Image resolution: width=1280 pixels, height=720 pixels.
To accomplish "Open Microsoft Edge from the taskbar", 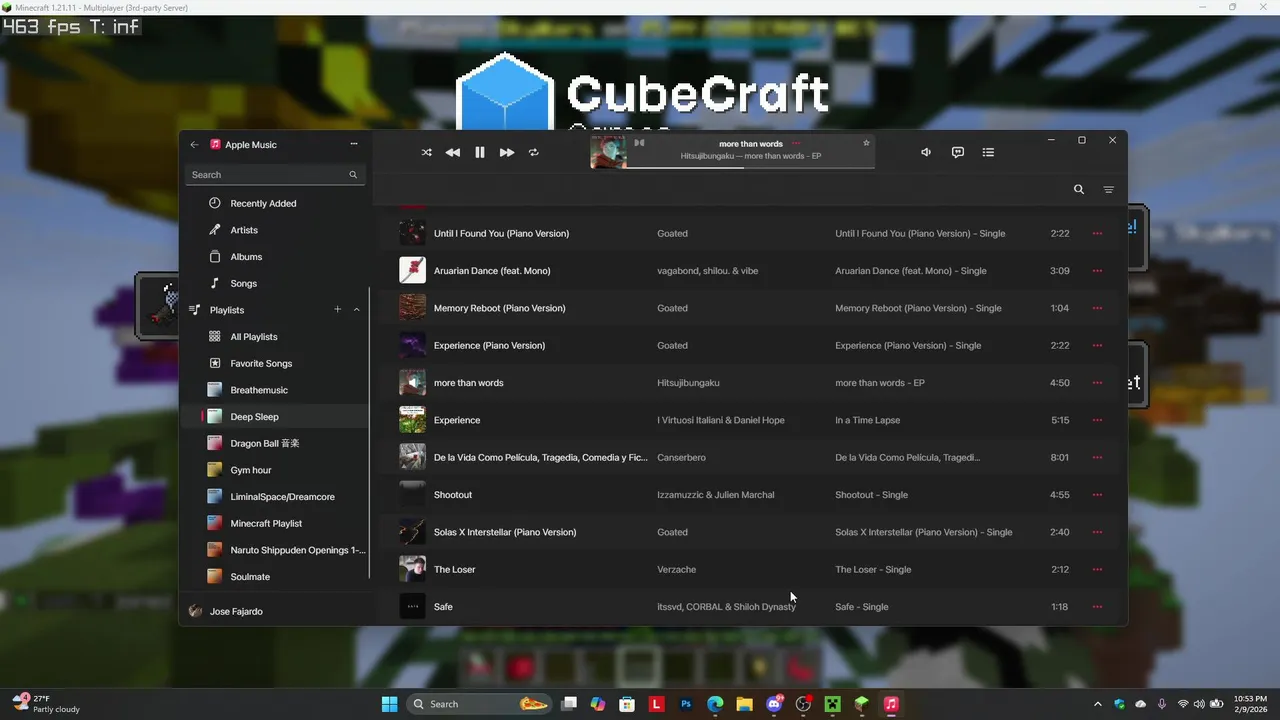I will 715,704.
